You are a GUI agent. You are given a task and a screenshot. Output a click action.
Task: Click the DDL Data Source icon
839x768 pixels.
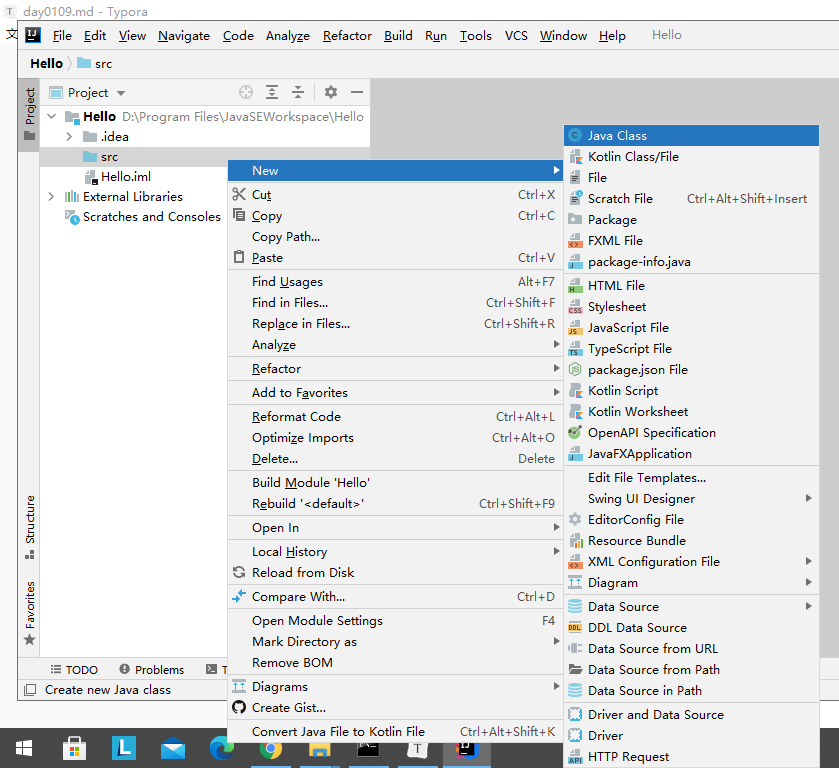coord(575,627)
